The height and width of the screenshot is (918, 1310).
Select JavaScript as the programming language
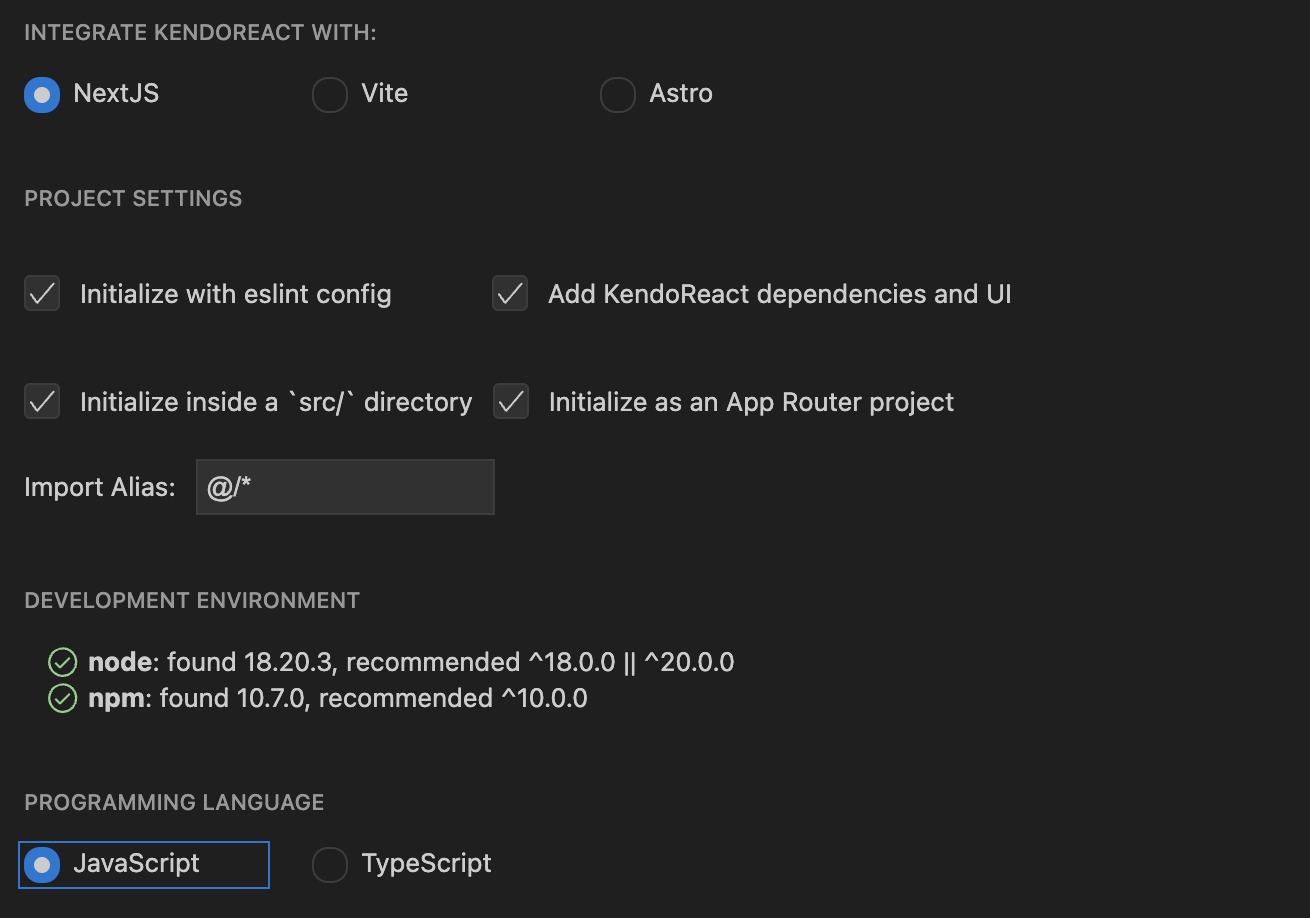tap(42, 865)
